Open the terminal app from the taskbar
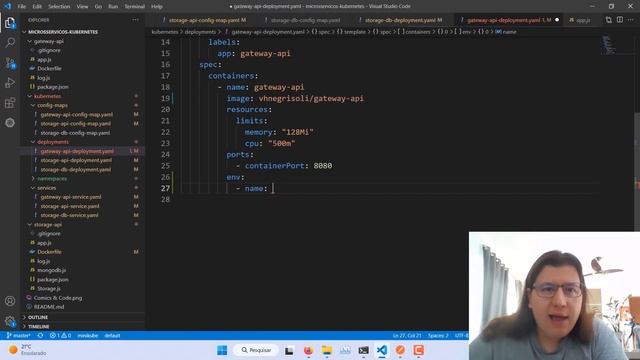 [x=363, y=350]
